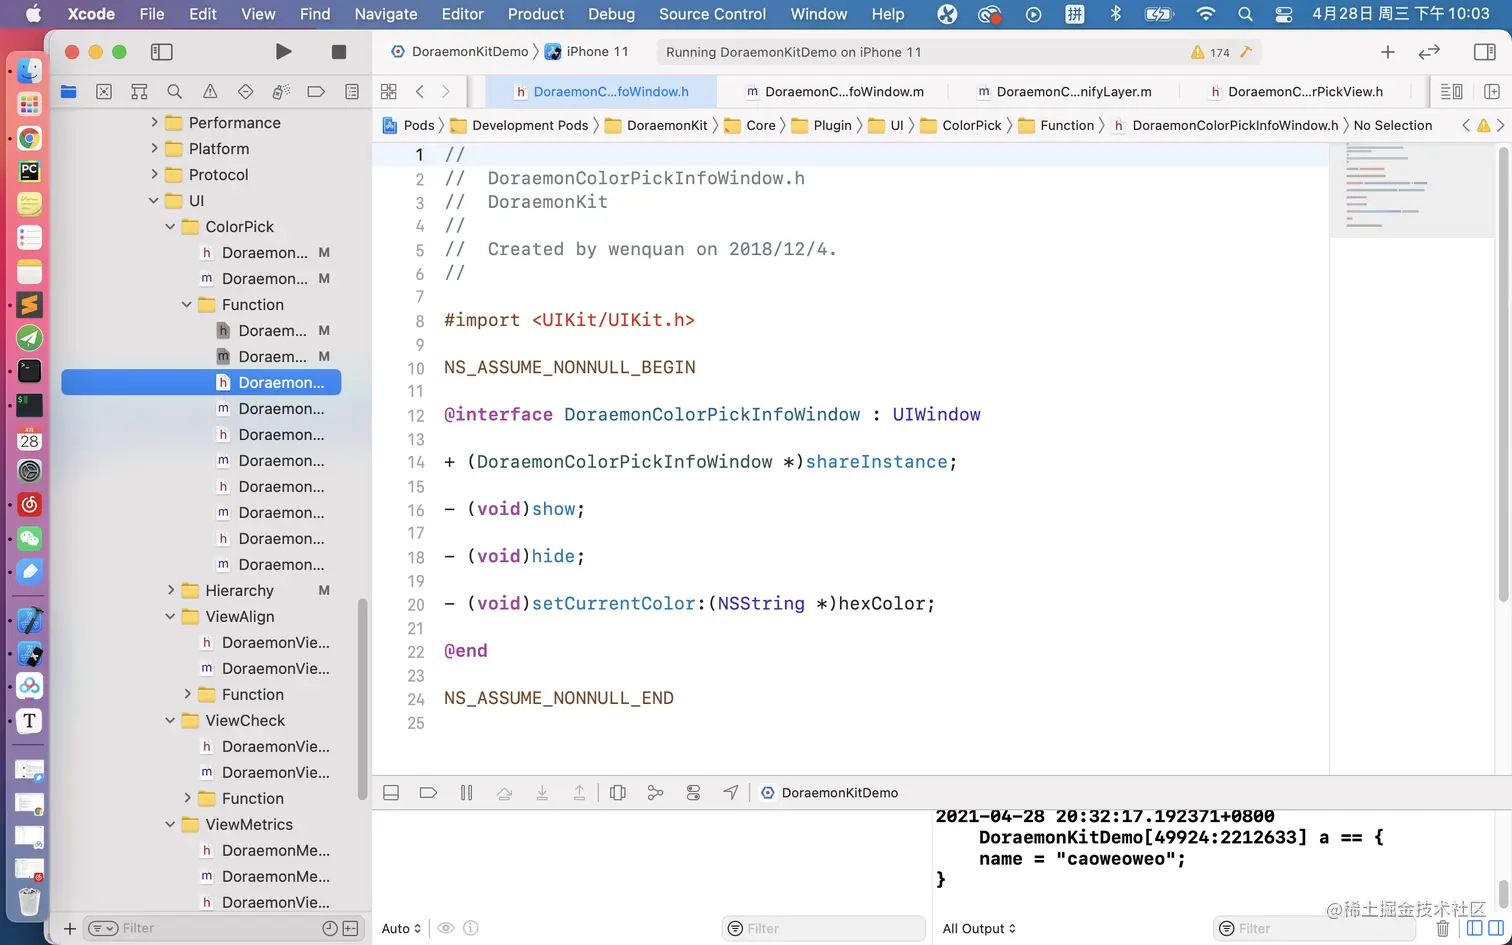The height and width of the screenshot is (945, 1512).
Task: Open the Breakpoint navigator
Action: [x=316, y=91]
